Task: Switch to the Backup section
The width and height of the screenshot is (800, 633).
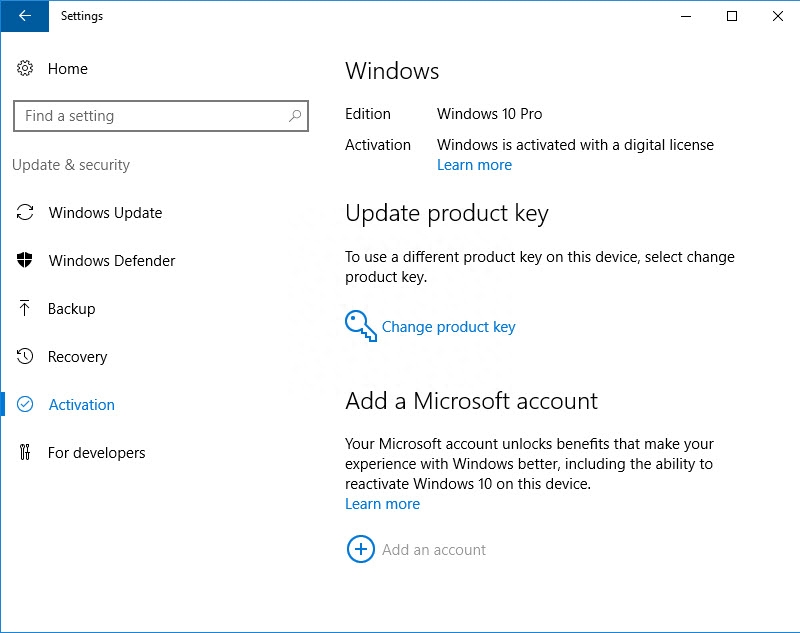Action: pyautogui.click(x=70, y=308)
